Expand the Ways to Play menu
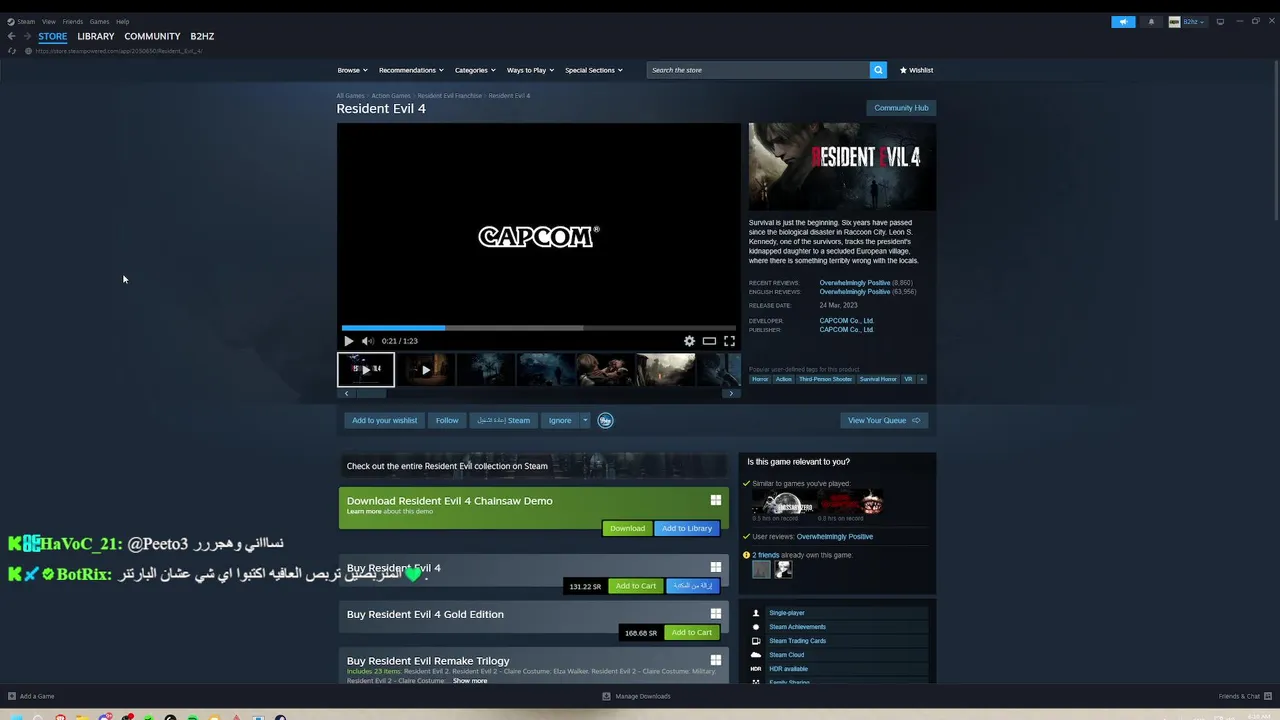Image resolution: width=1280 pixels, height=720 pixels. point(530,70)
